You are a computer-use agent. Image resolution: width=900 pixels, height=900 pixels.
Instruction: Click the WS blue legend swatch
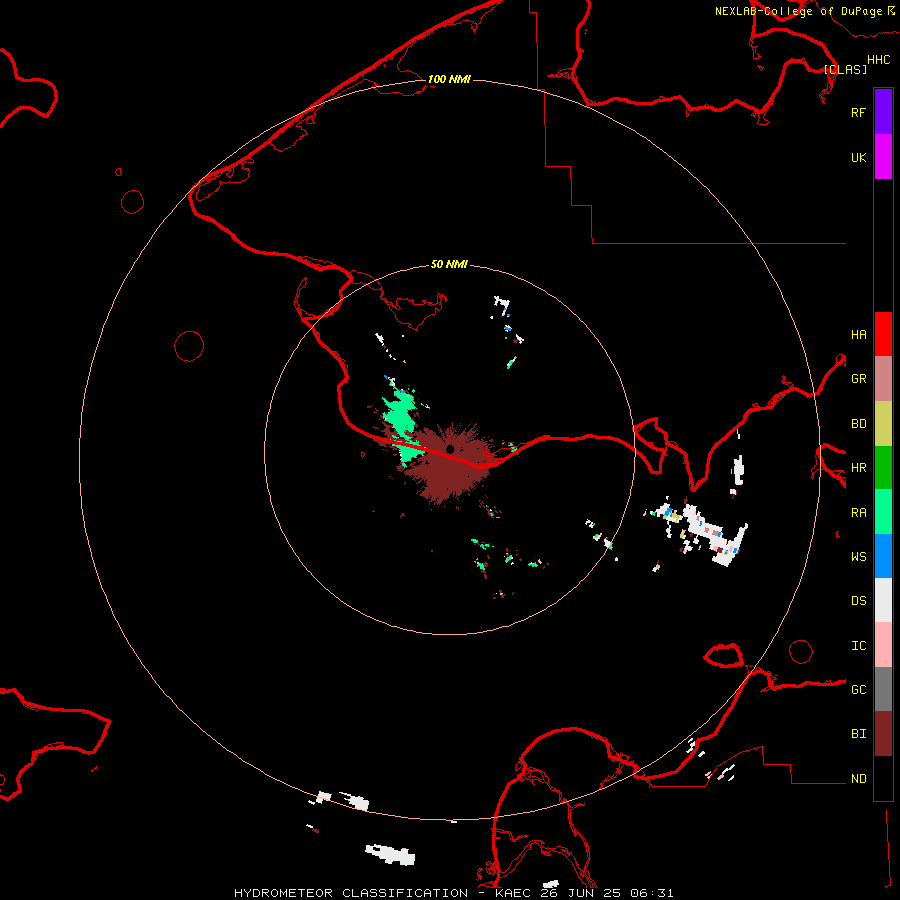(x=883, y=556)
